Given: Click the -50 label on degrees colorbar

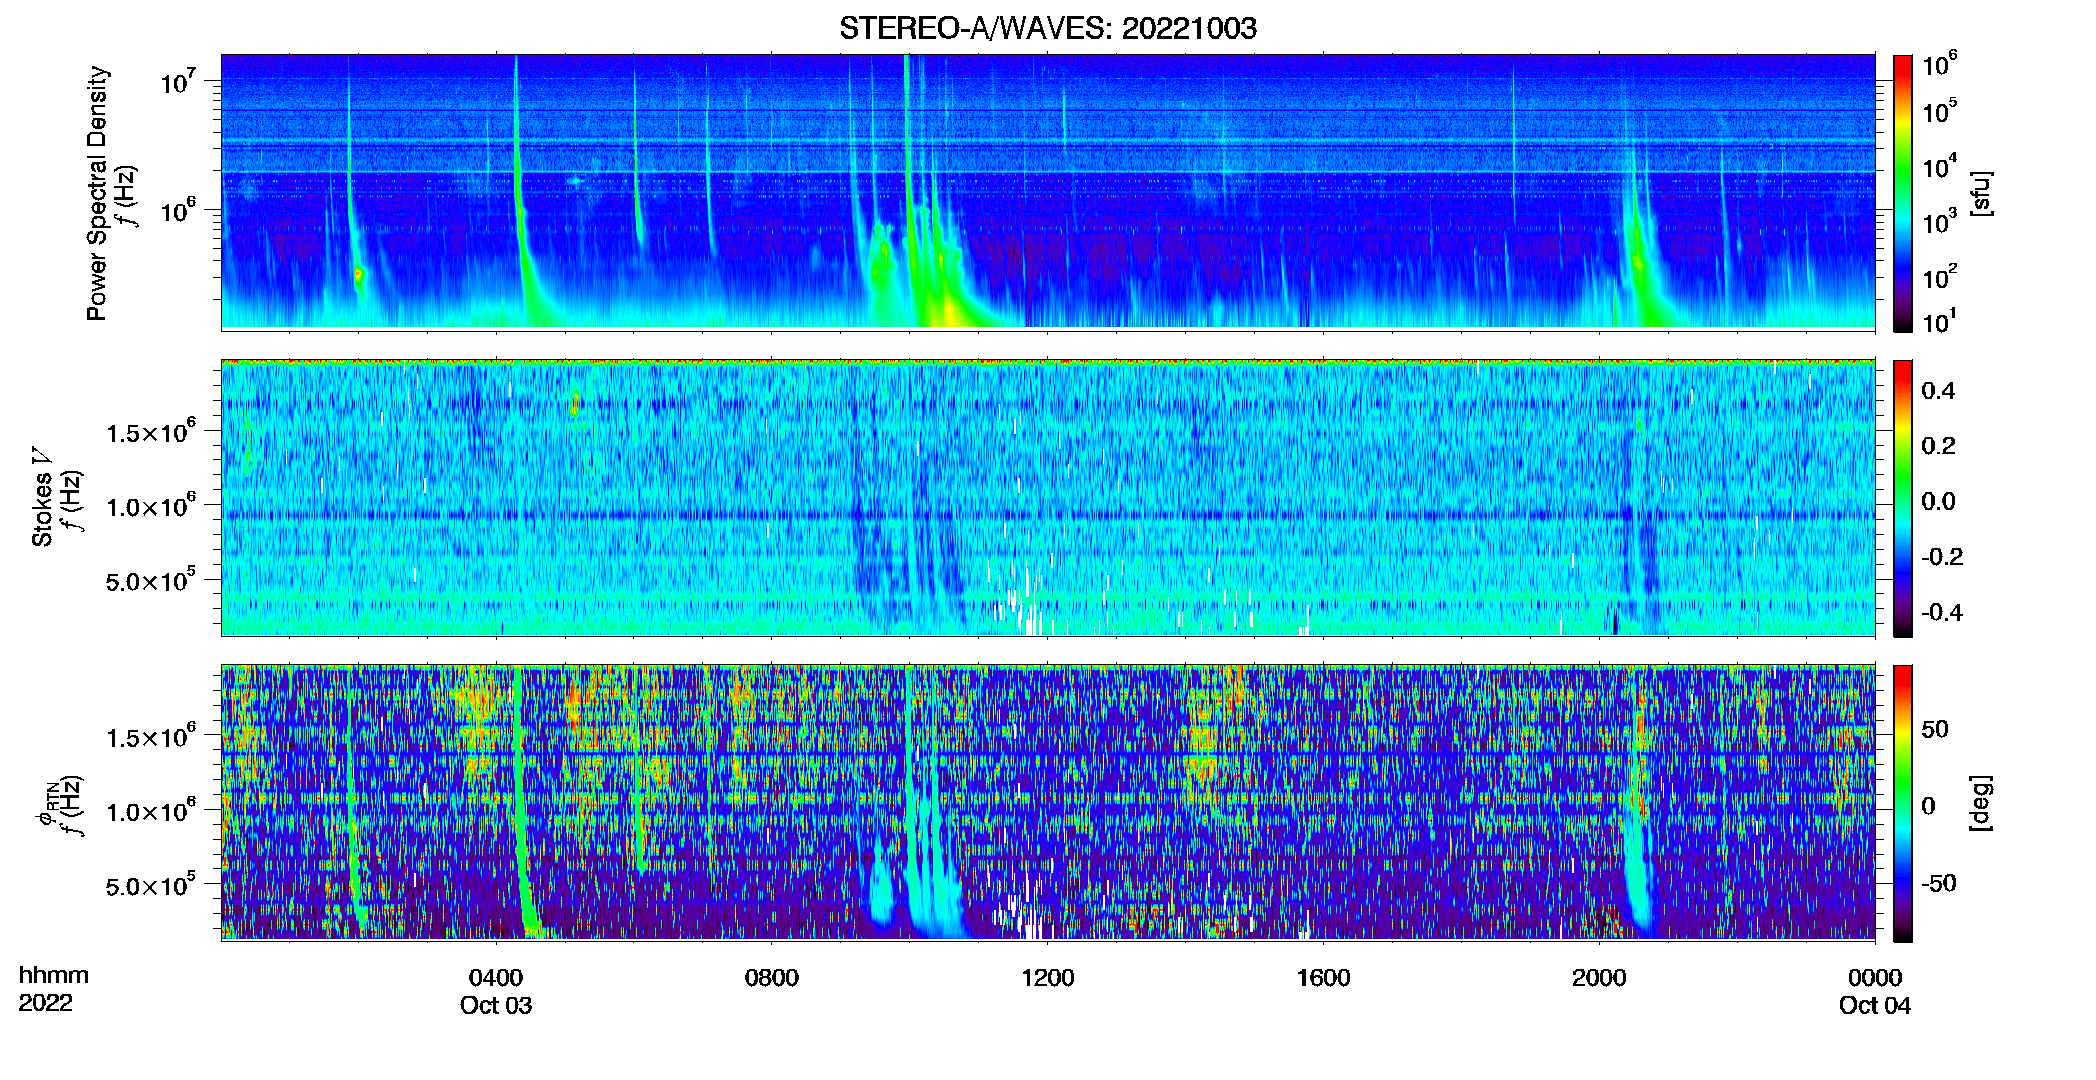Looking at the screenshot, I should point(1939,883).
